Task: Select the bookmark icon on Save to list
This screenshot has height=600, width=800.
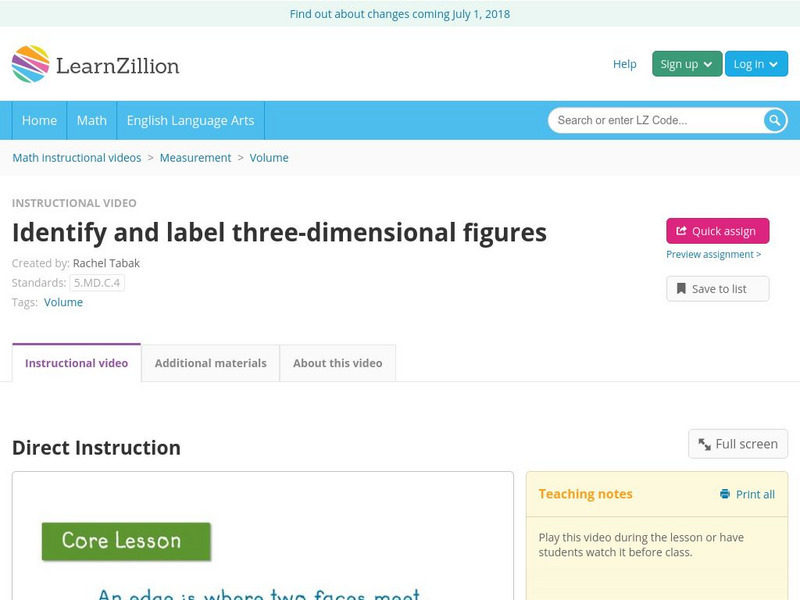Action: click(681, 288)
